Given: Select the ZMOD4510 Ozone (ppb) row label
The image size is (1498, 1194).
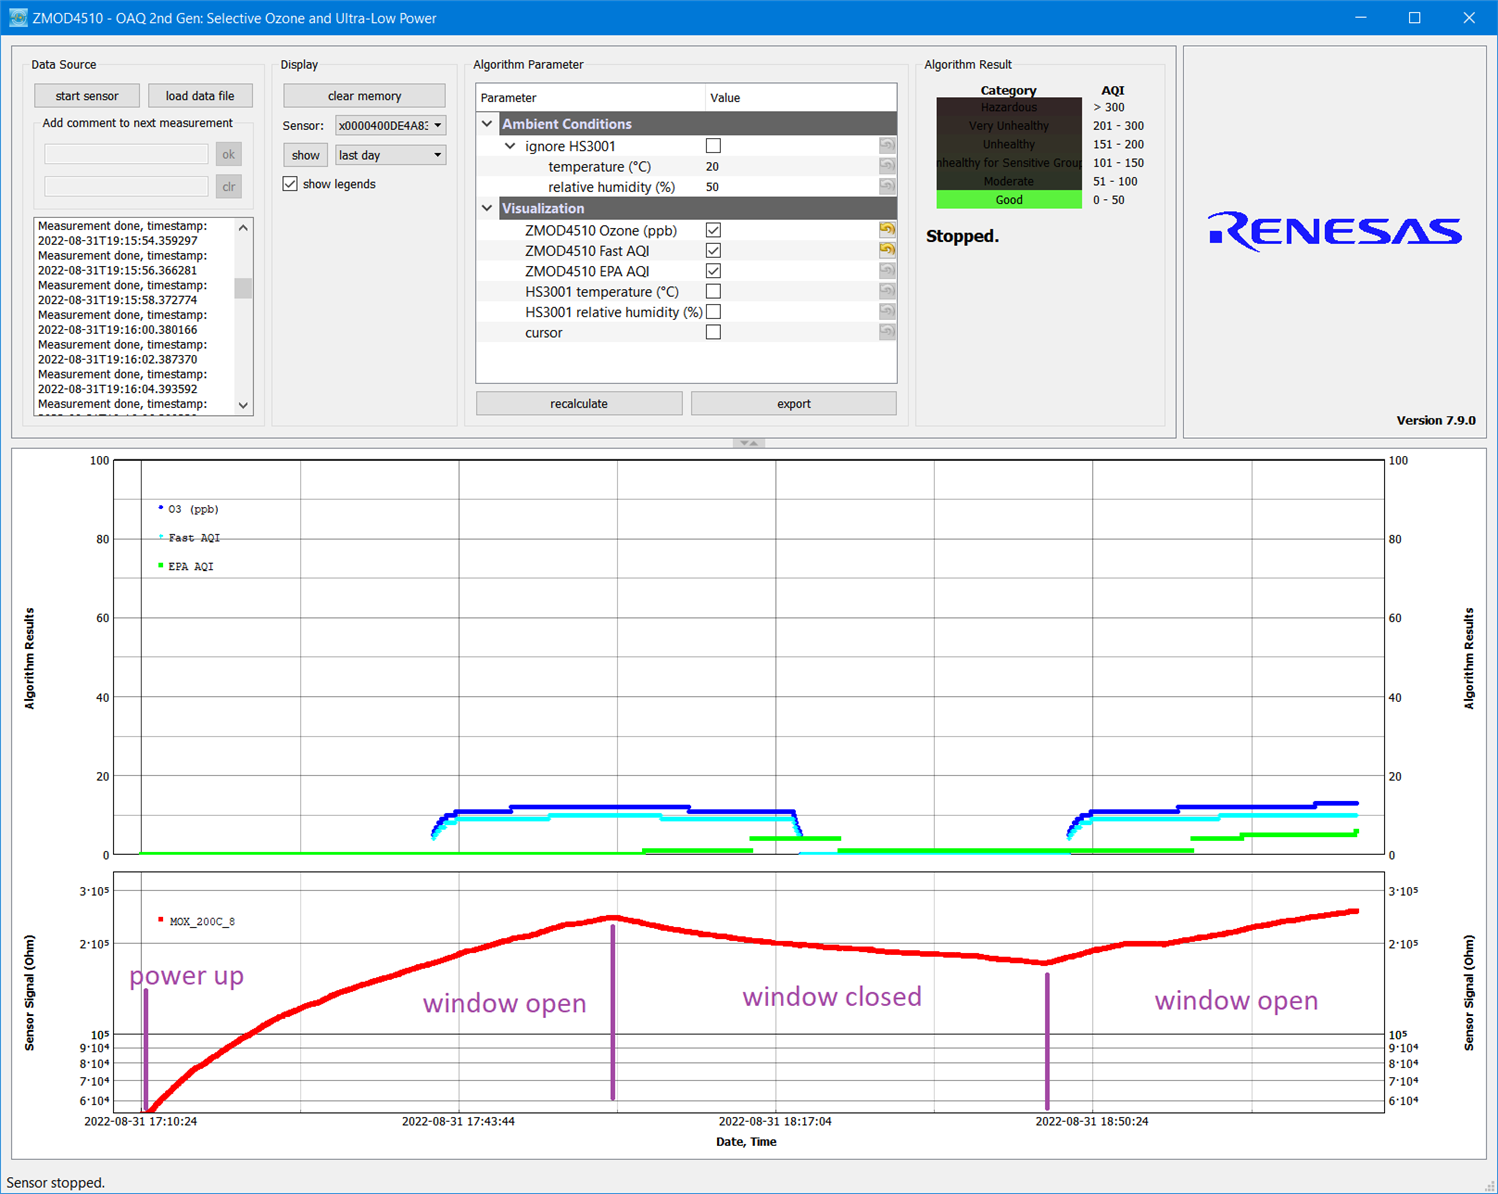Looking at the screenshot, I should pyautogui.click(x=601, y=230).
